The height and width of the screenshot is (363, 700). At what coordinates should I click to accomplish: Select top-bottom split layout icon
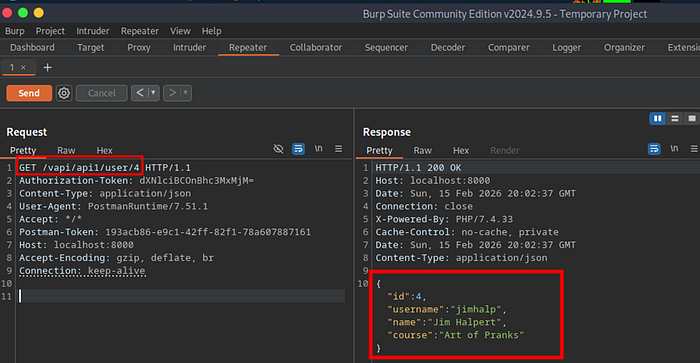pos(675,118)
